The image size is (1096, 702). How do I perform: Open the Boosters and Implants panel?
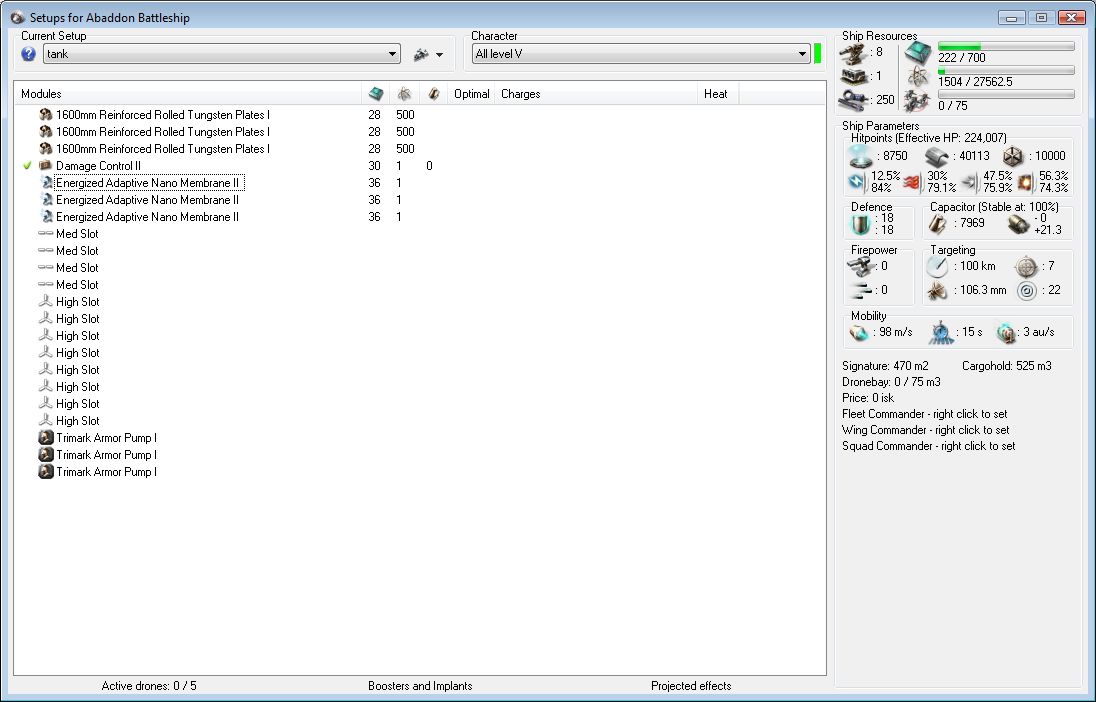tap(420, 686)
